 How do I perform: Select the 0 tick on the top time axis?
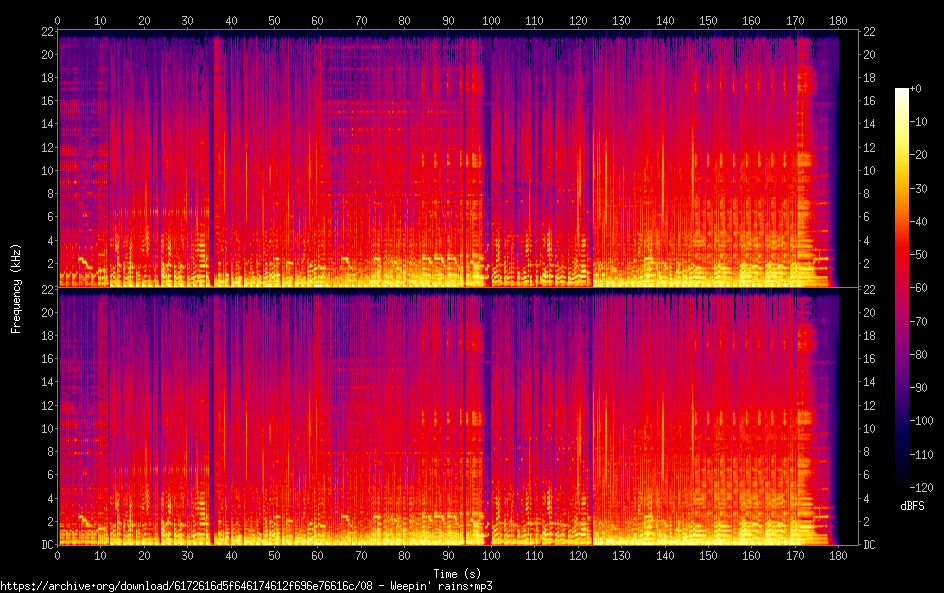coord(58,20)
